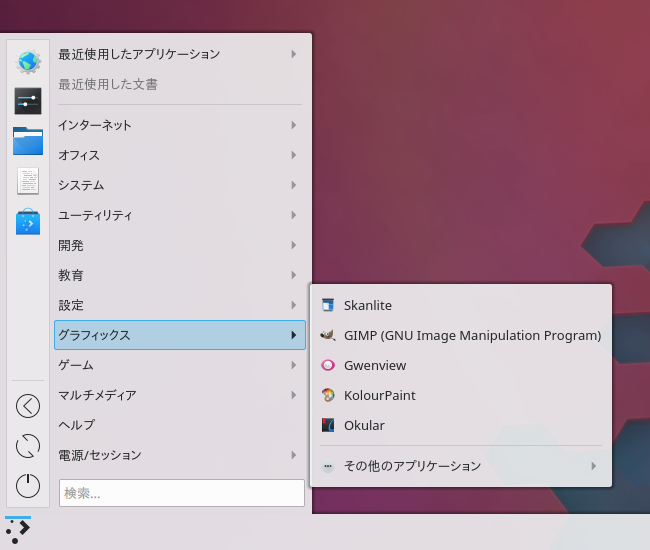Open the マルチメディア category
650x550 pixels.
click(180, 395)
